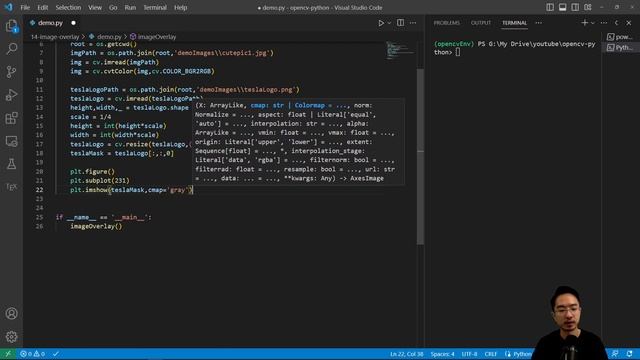This screenshot has height=360, width=640.
Task: Show more panel tabs via the ellipsis
Action: [538, 23]
